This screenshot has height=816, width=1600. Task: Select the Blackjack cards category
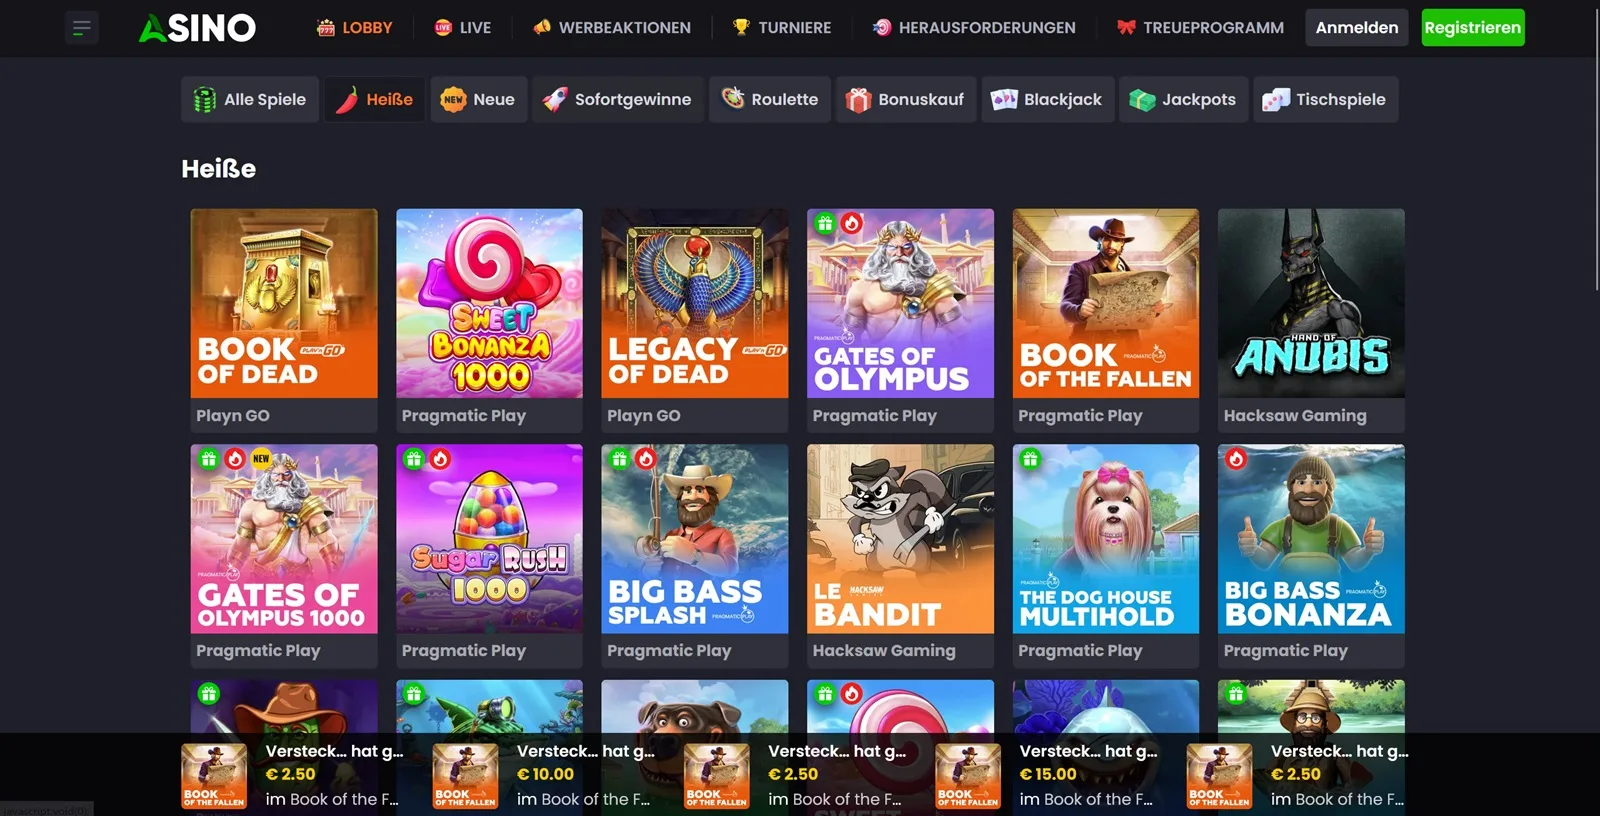pyautogui.click(x=1047, y=99)
